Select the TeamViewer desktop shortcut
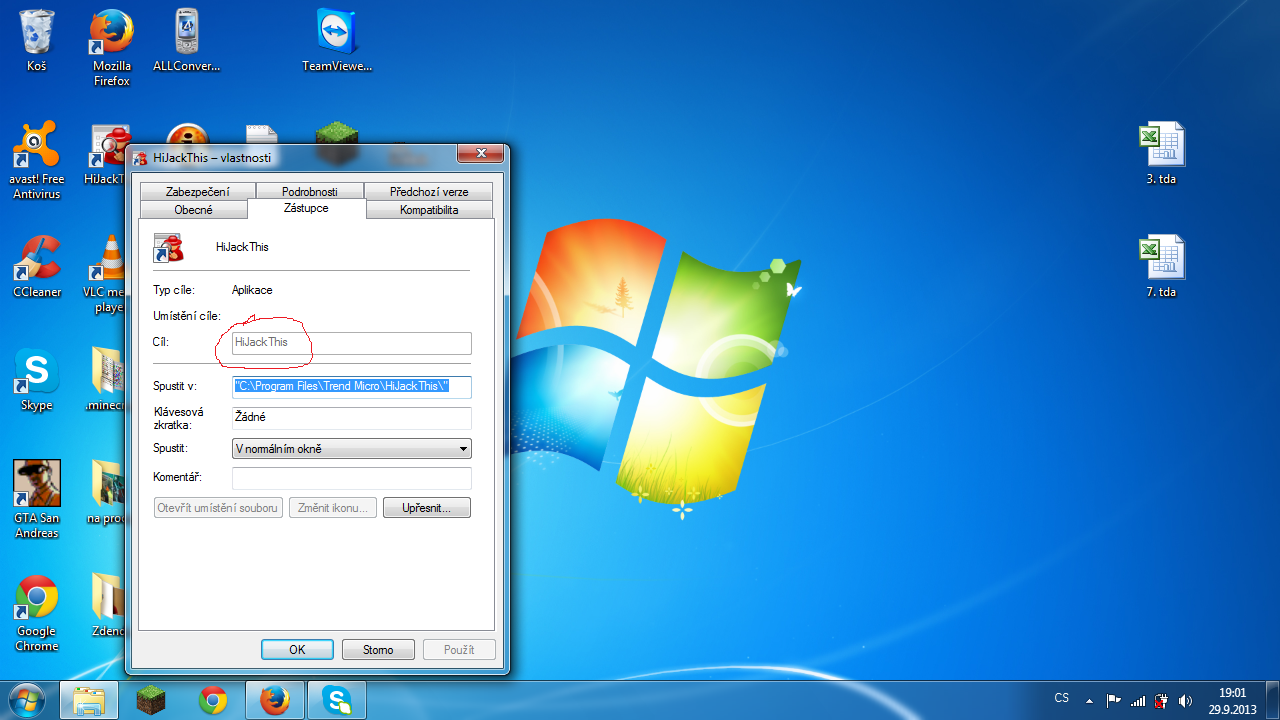The image size is (1280, 720). [x=337, y=42]
